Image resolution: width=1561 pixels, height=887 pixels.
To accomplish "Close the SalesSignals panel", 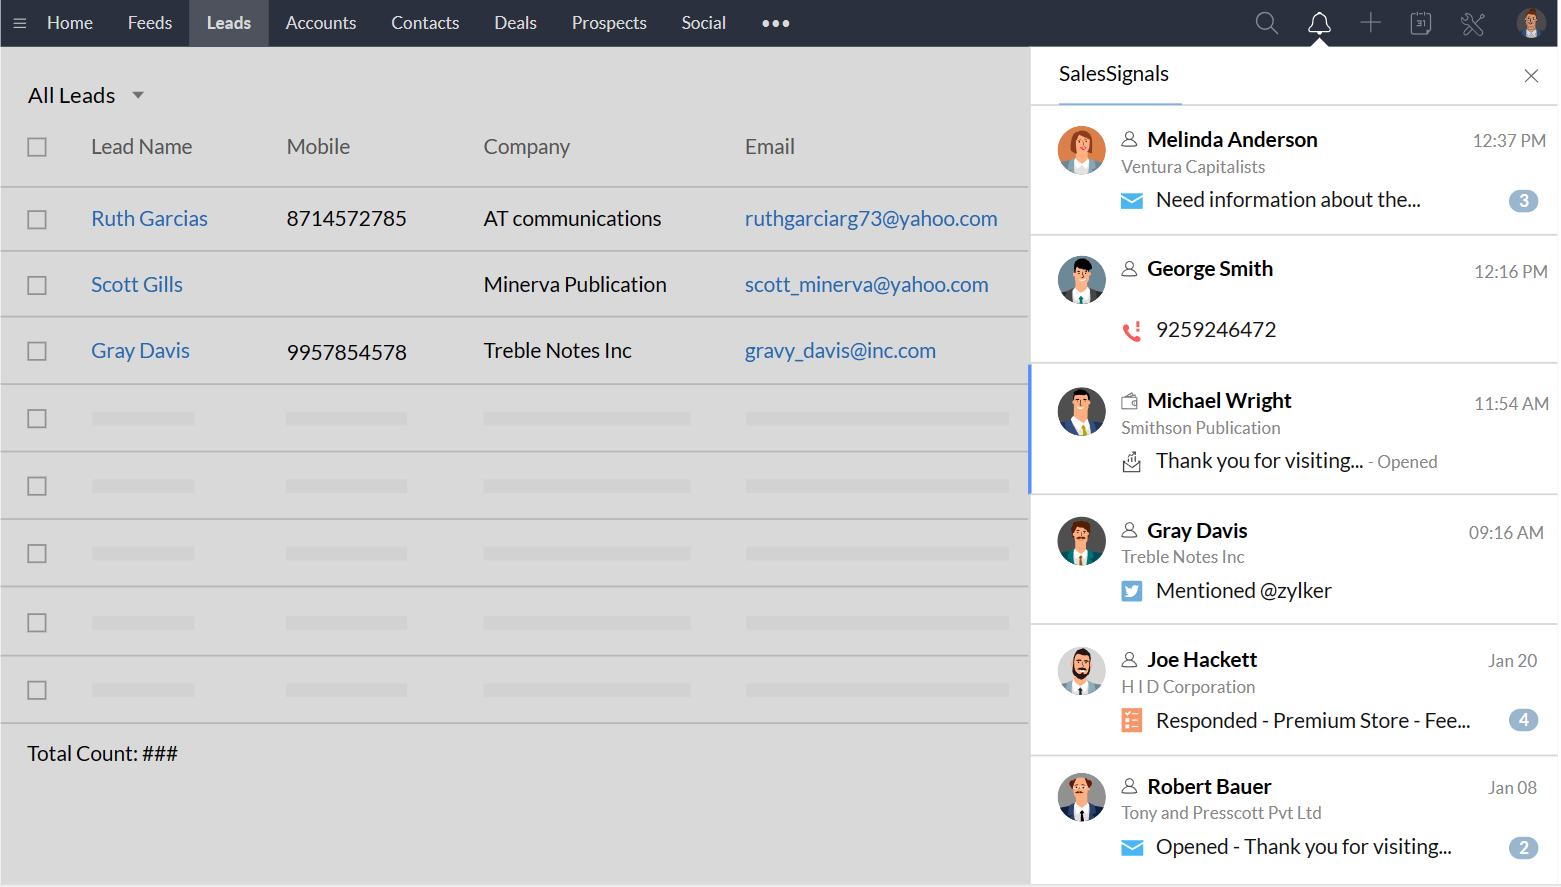I will 1530,76.
